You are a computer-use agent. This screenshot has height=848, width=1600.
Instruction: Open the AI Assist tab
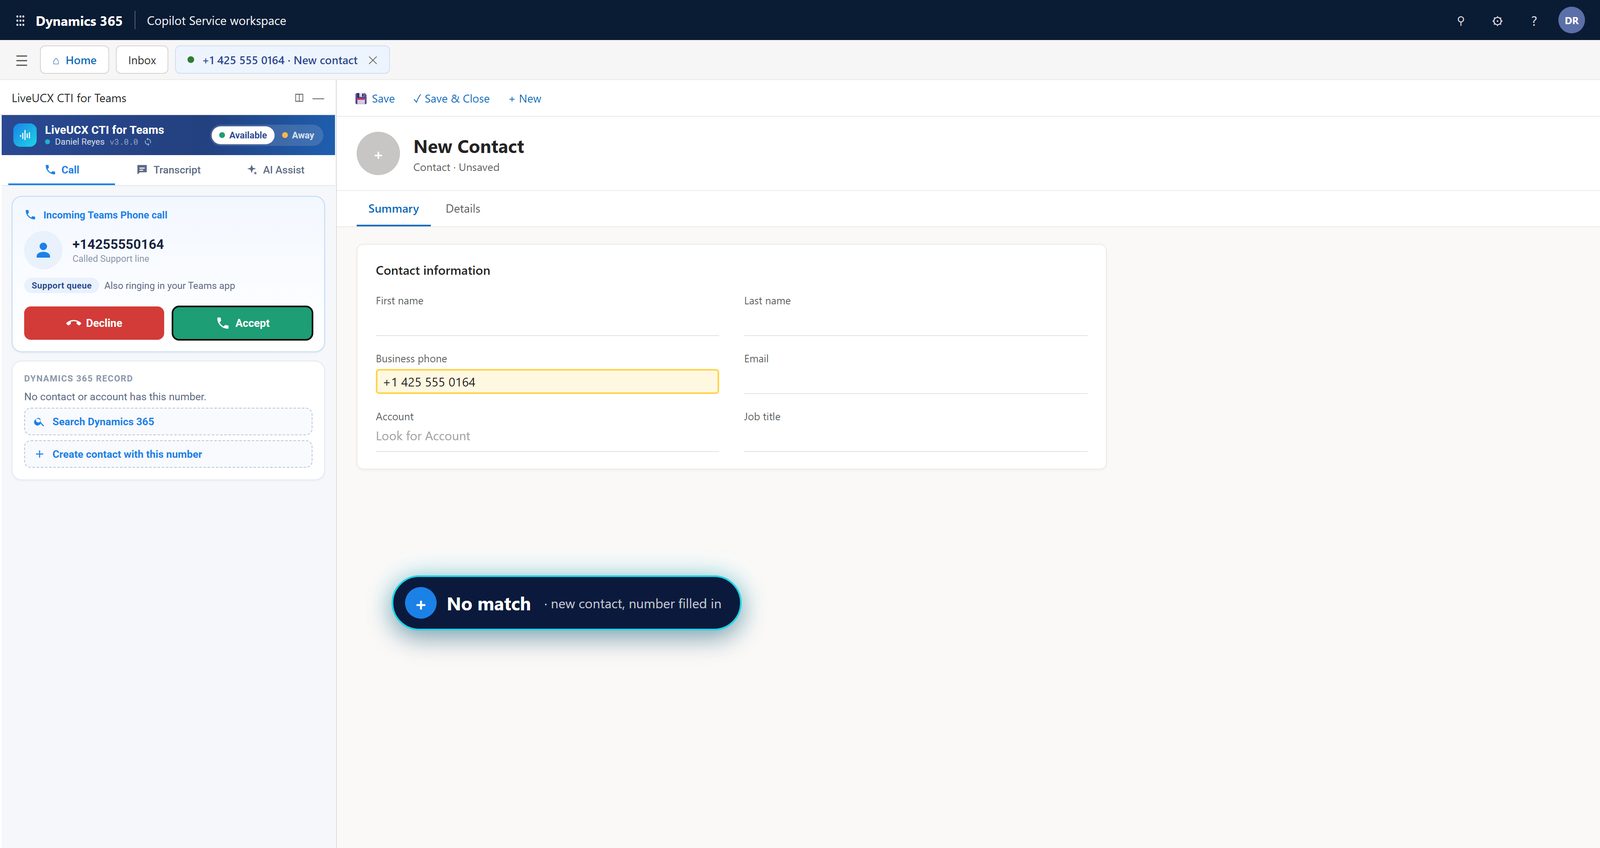[x=276, y=170]
